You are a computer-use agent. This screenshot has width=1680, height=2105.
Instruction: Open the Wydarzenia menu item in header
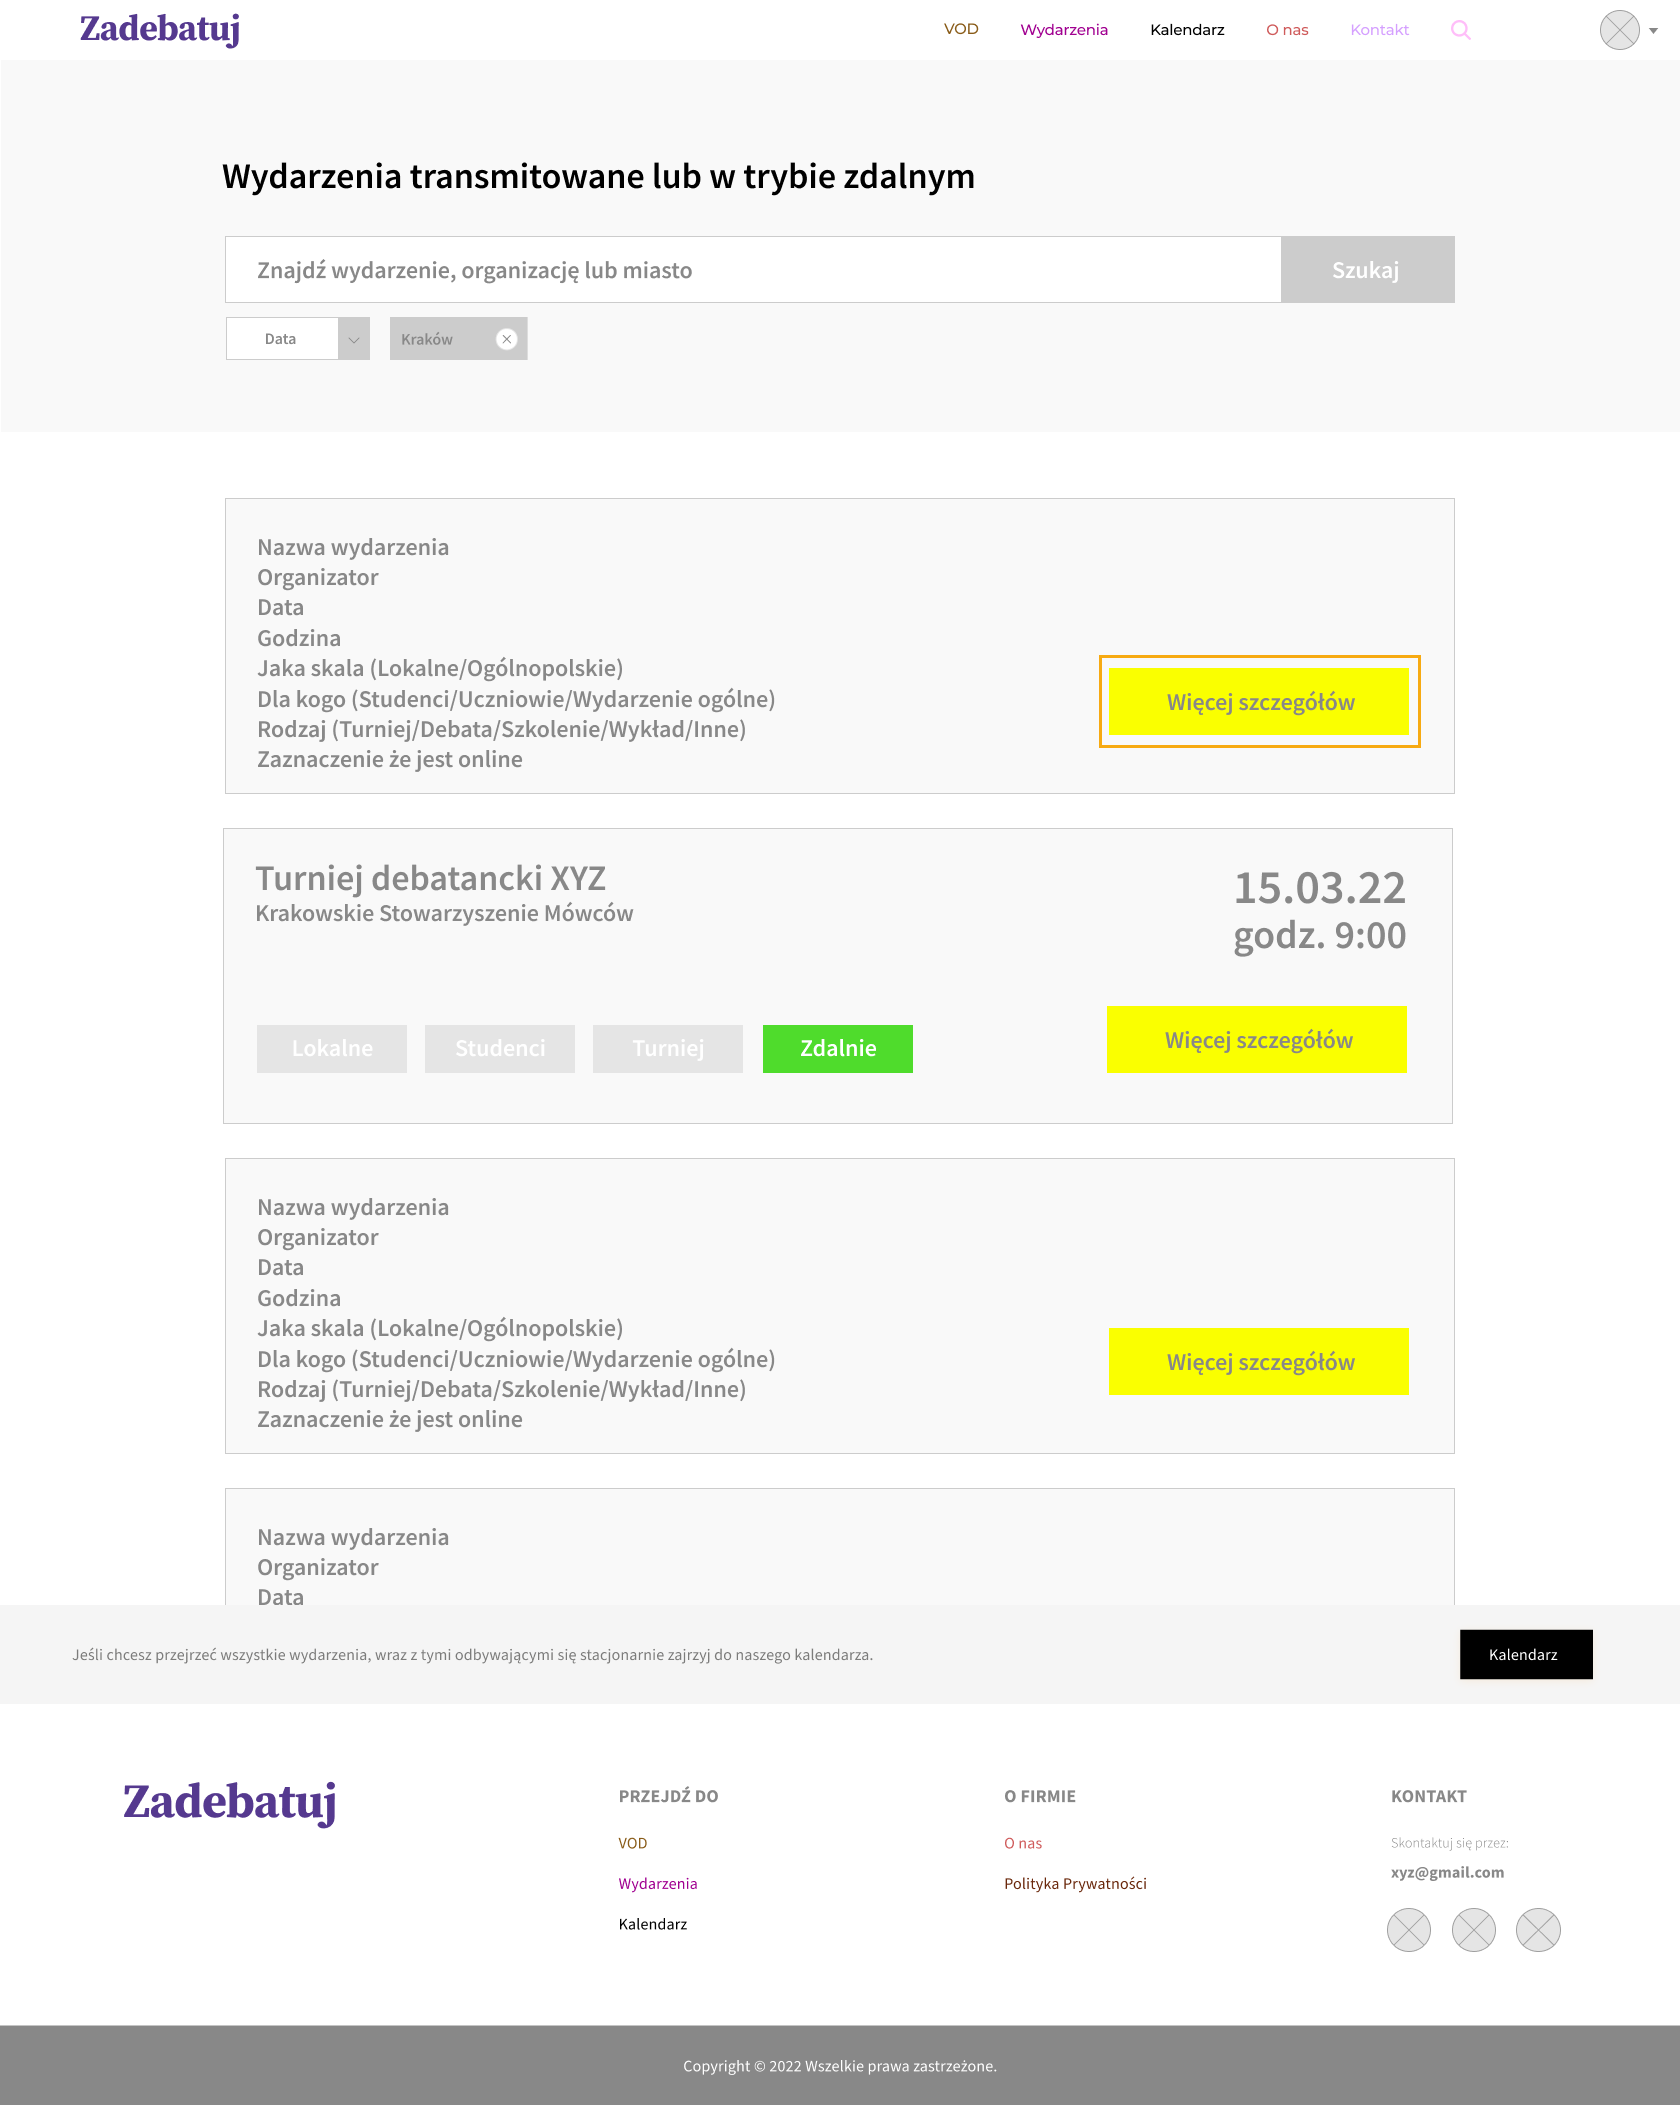tap(1064, 30)
